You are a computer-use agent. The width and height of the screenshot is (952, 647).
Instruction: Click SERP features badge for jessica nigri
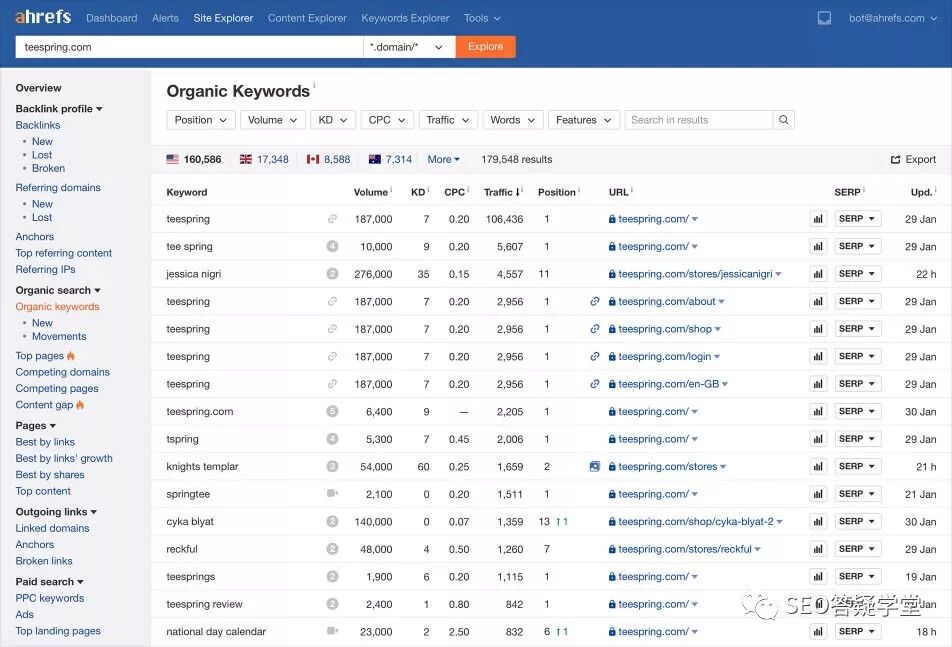(x=332, y=274)
